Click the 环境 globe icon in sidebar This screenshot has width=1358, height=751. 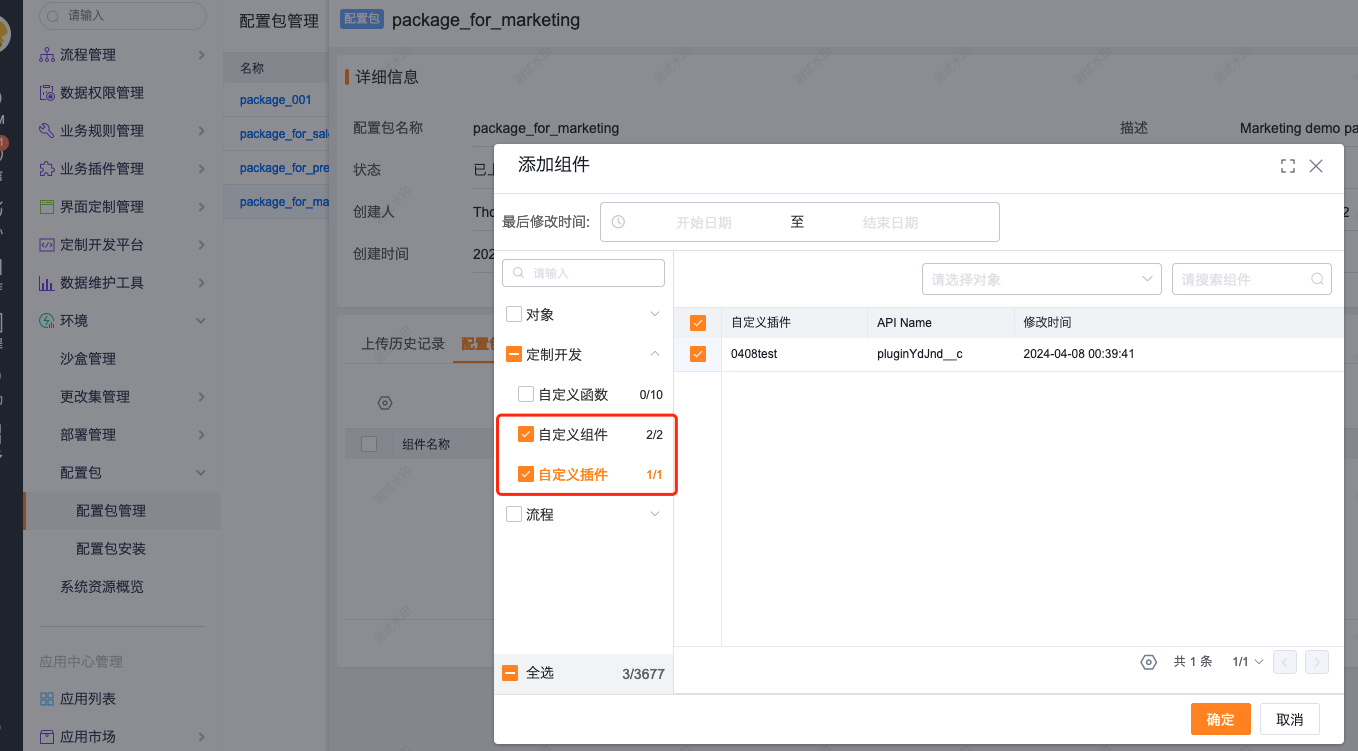coord(46,320)
